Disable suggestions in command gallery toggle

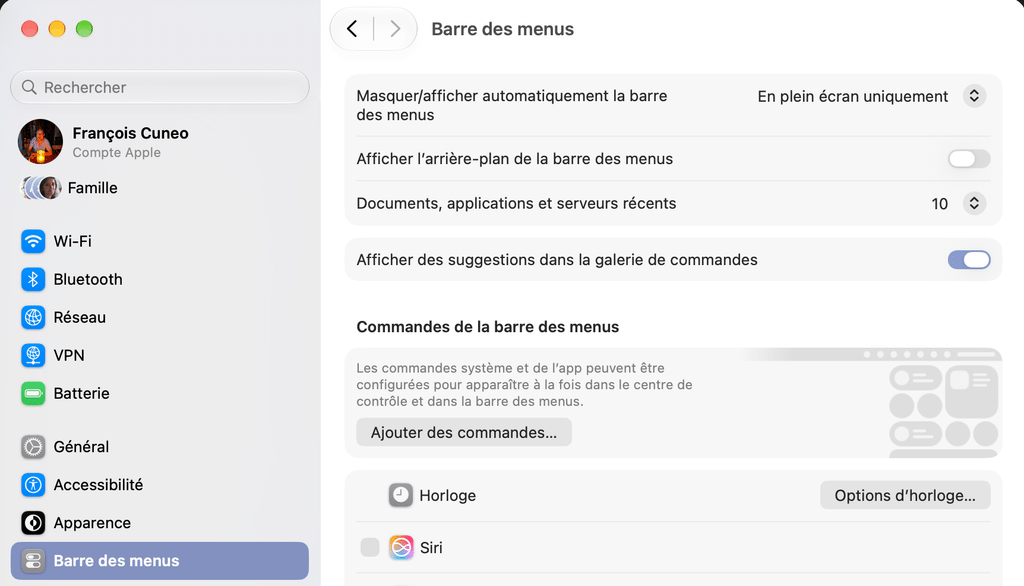click(969, 260)
